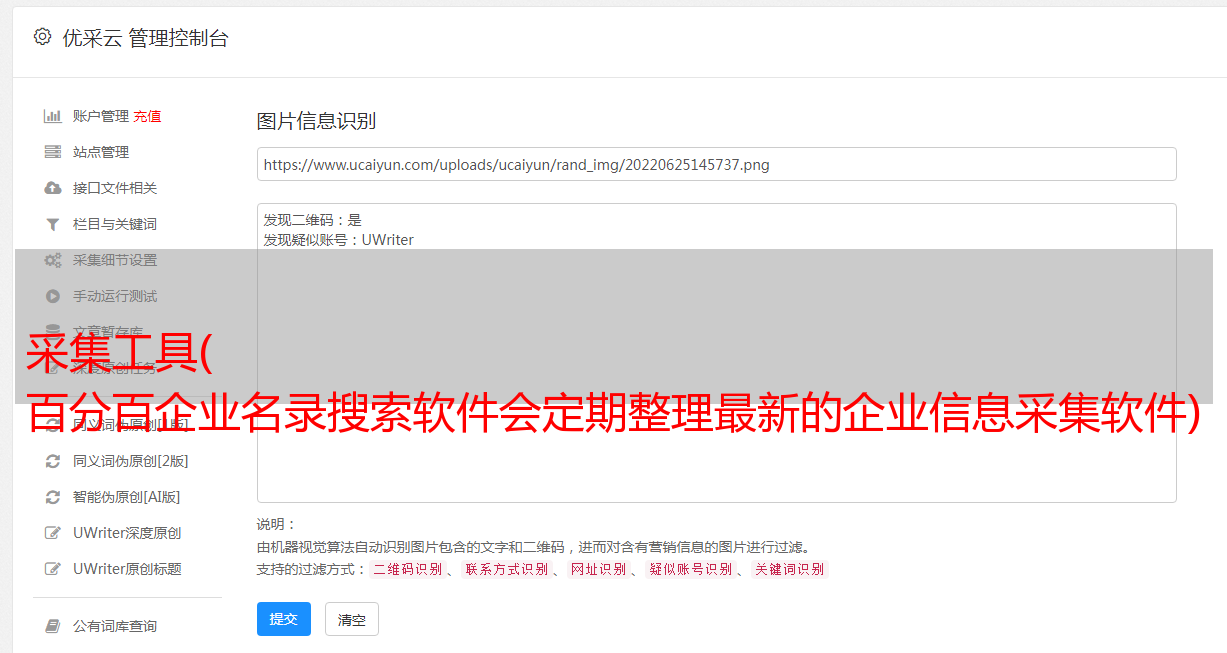Click the book icon for 公有词库查询
This screenshot has height=653, width=1227.
click(x=53, y=626)
